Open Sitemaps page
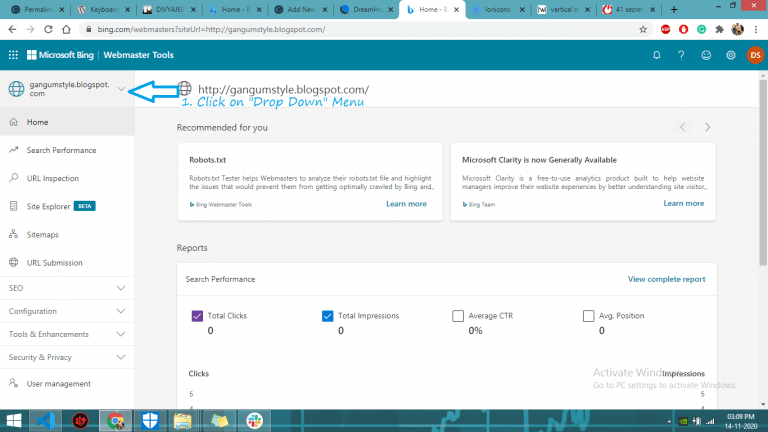This screenshot has width=768, height=432. pyautogui.click(x=67, y=235)
